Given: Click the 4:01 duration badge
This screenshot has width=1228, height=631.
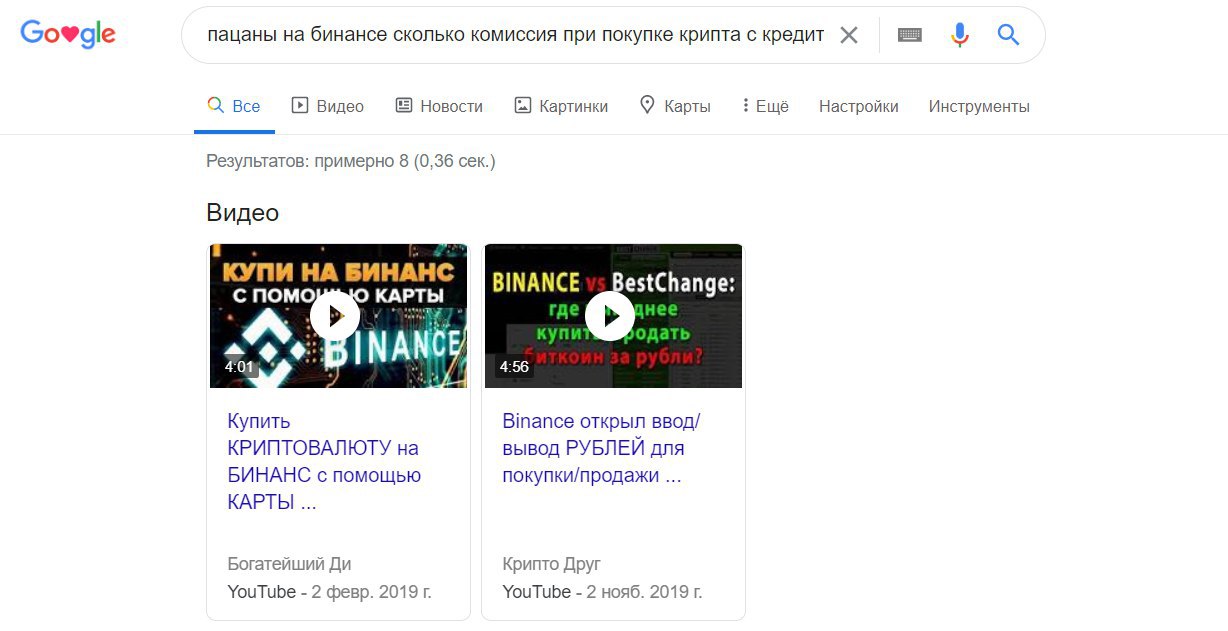Looking at the screenshot, I should 240,367.
